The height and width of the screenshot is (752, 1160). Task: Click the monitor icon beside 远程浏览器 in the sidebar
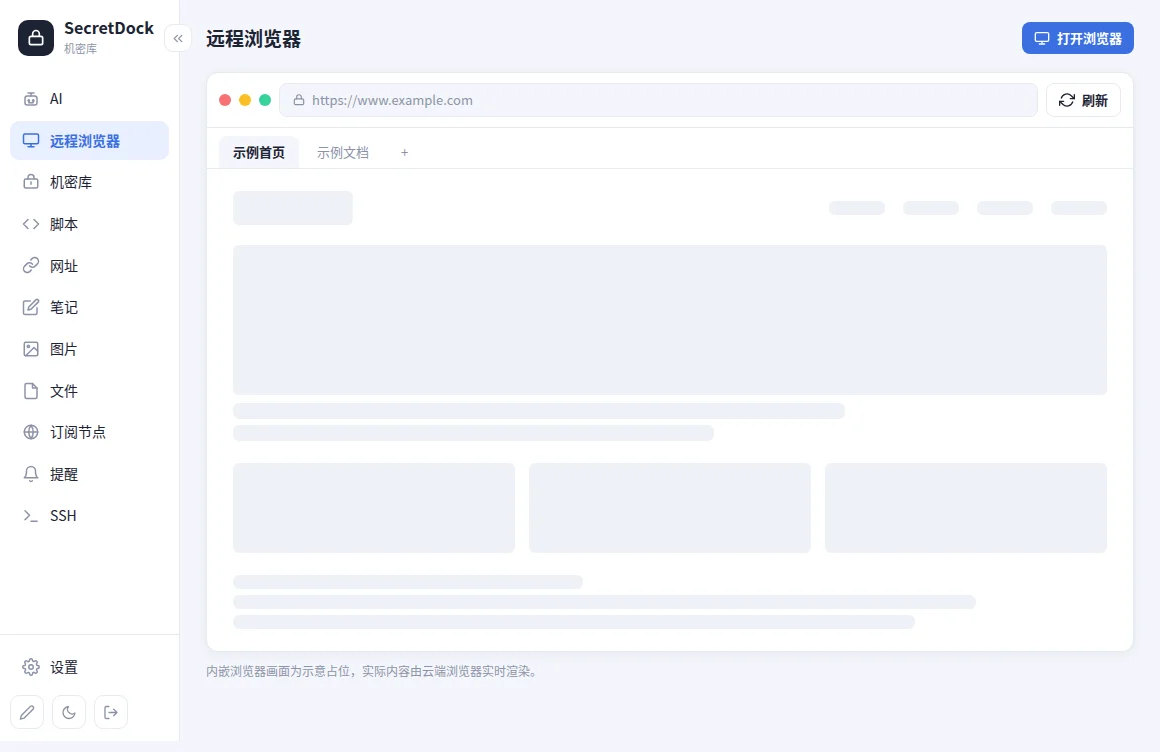(x=31, y=141)
